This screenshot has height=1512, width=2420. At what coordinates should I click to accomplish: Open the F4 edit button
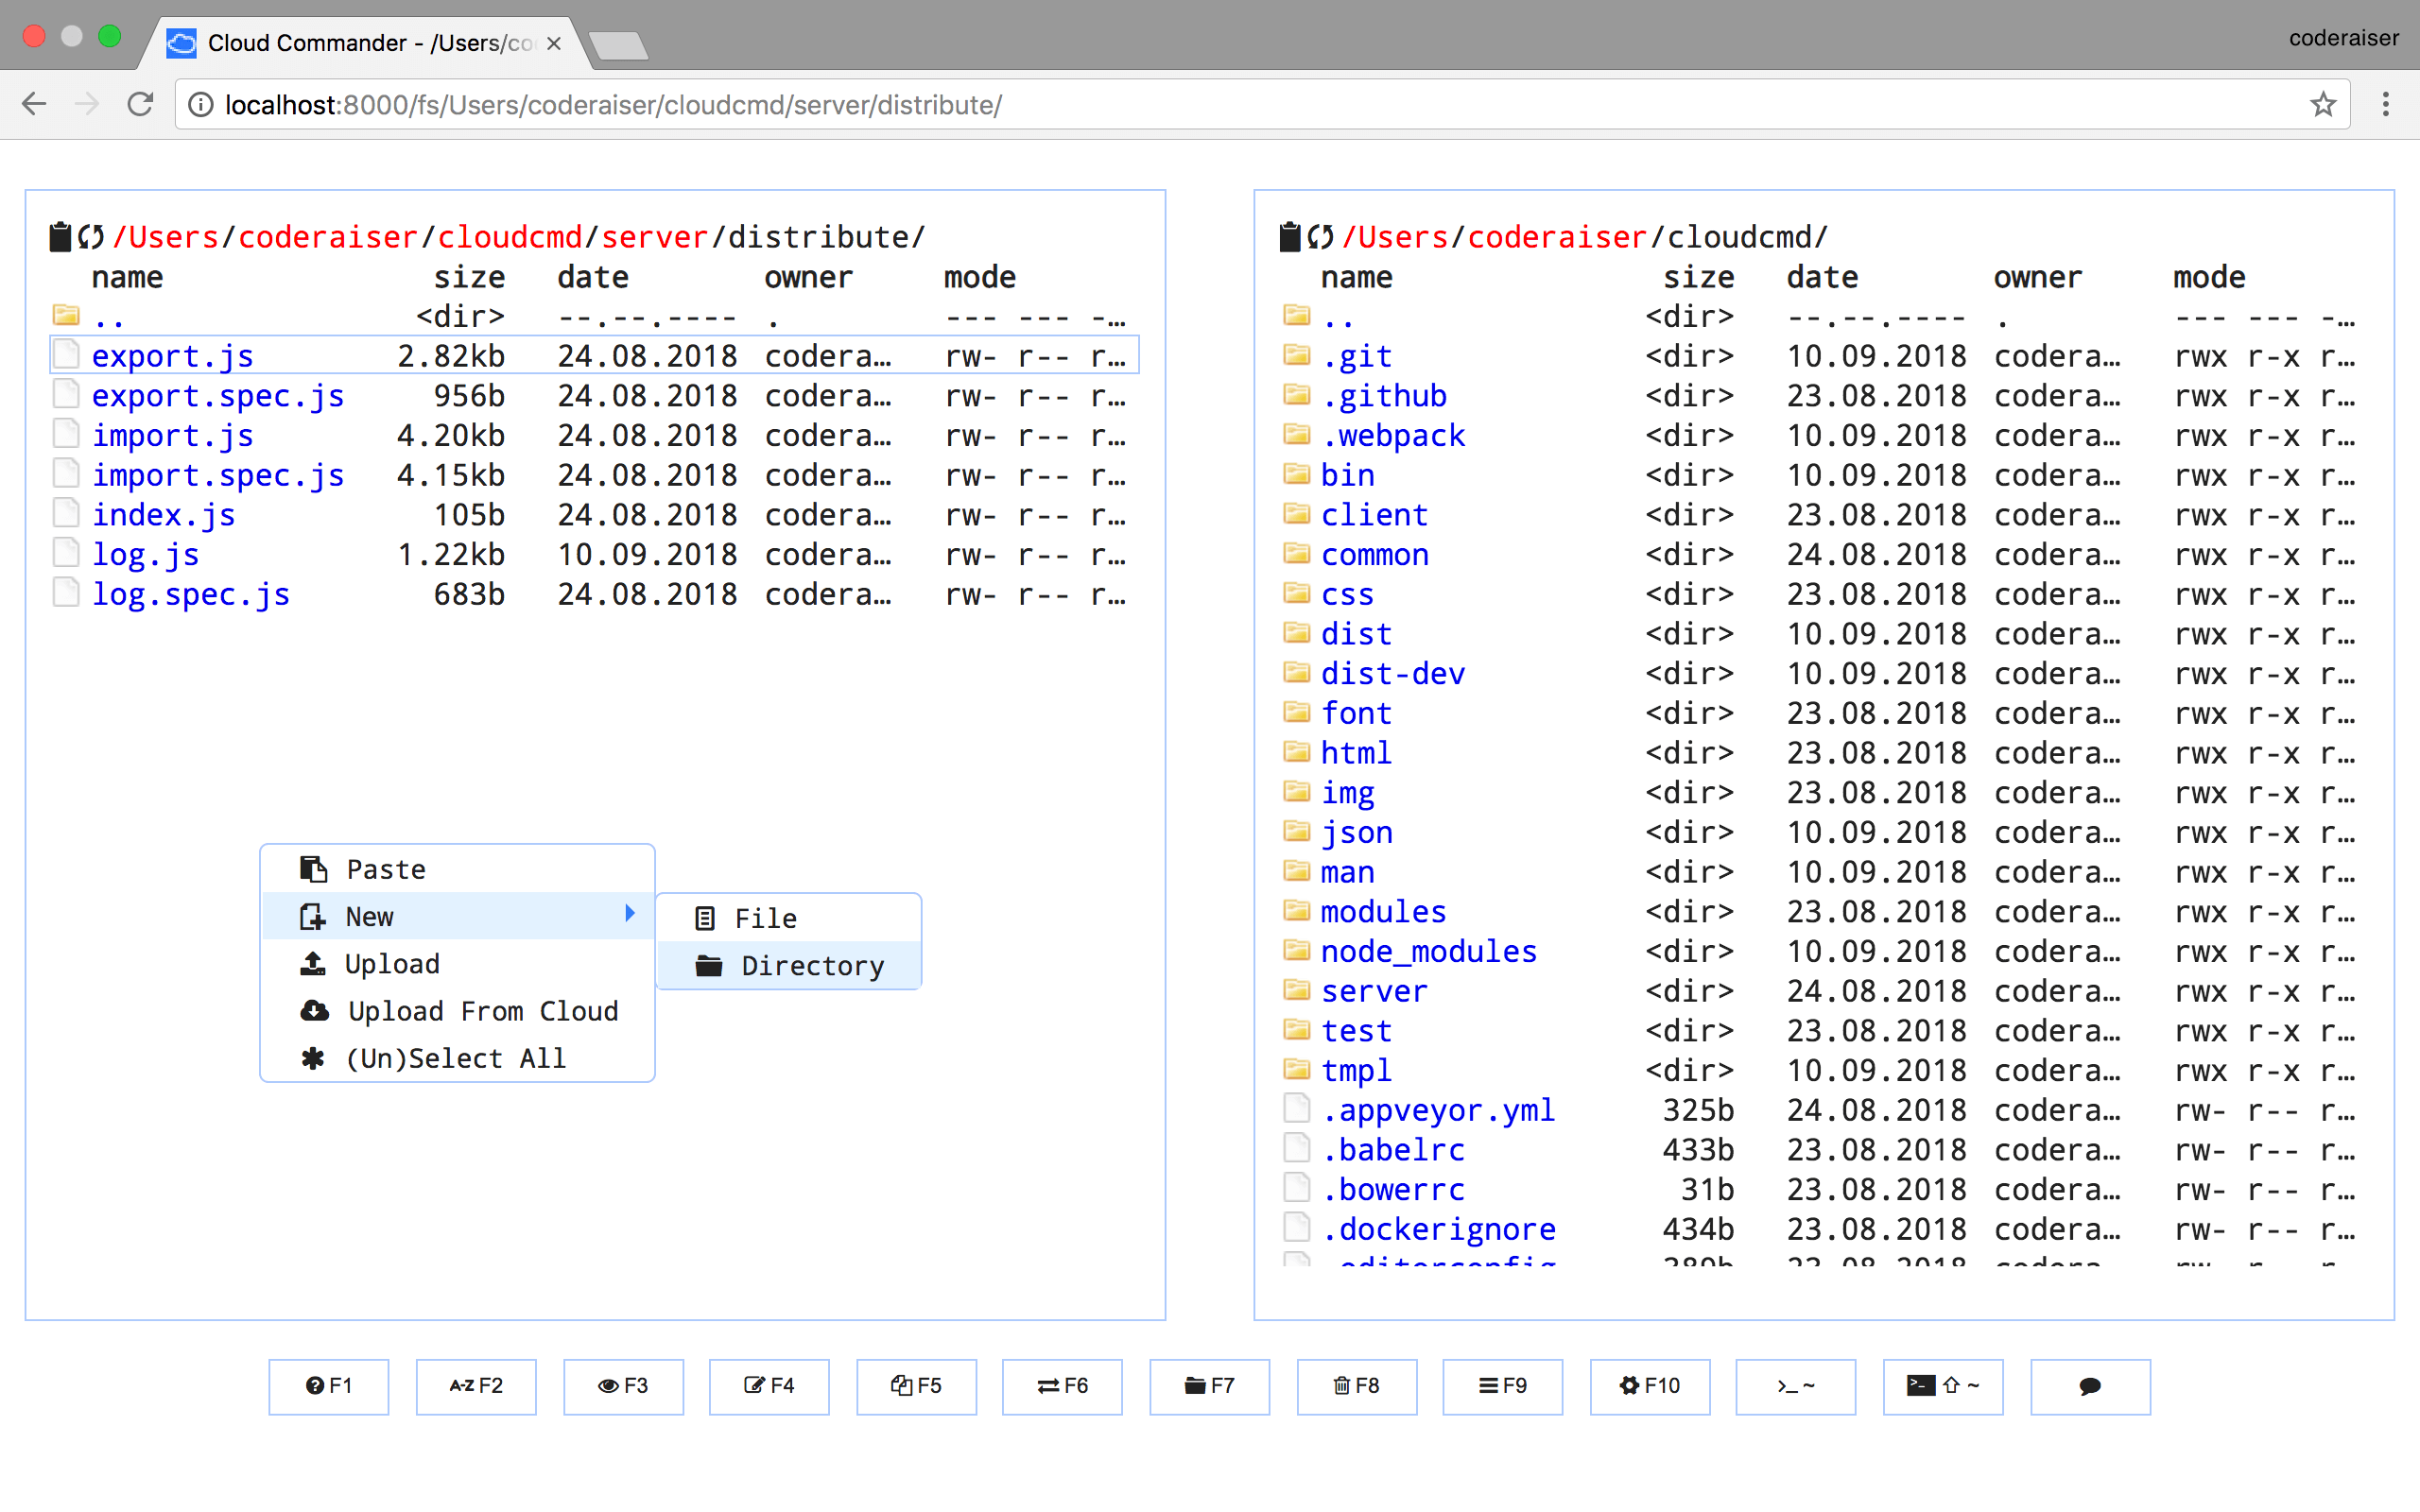point(768,1385)
